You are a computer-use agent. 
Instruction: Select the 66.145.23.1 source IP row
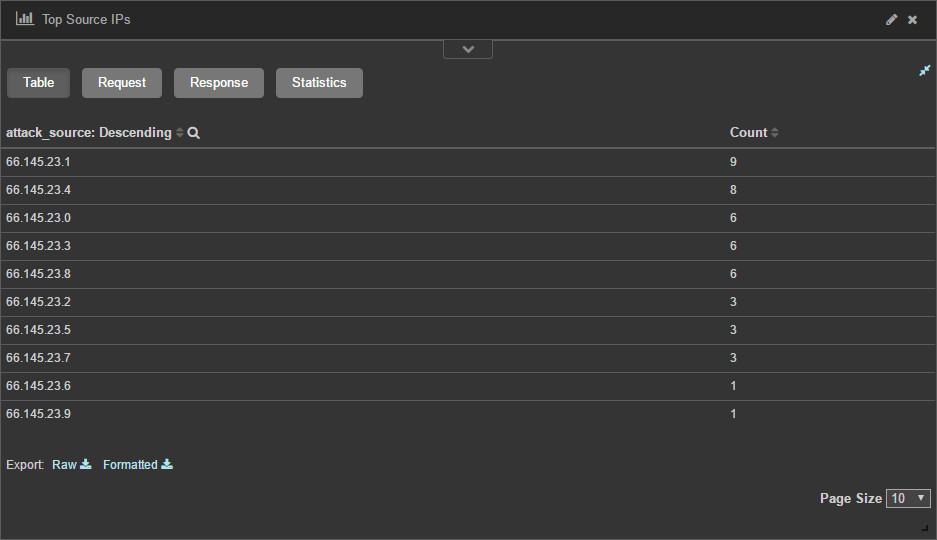38,162
